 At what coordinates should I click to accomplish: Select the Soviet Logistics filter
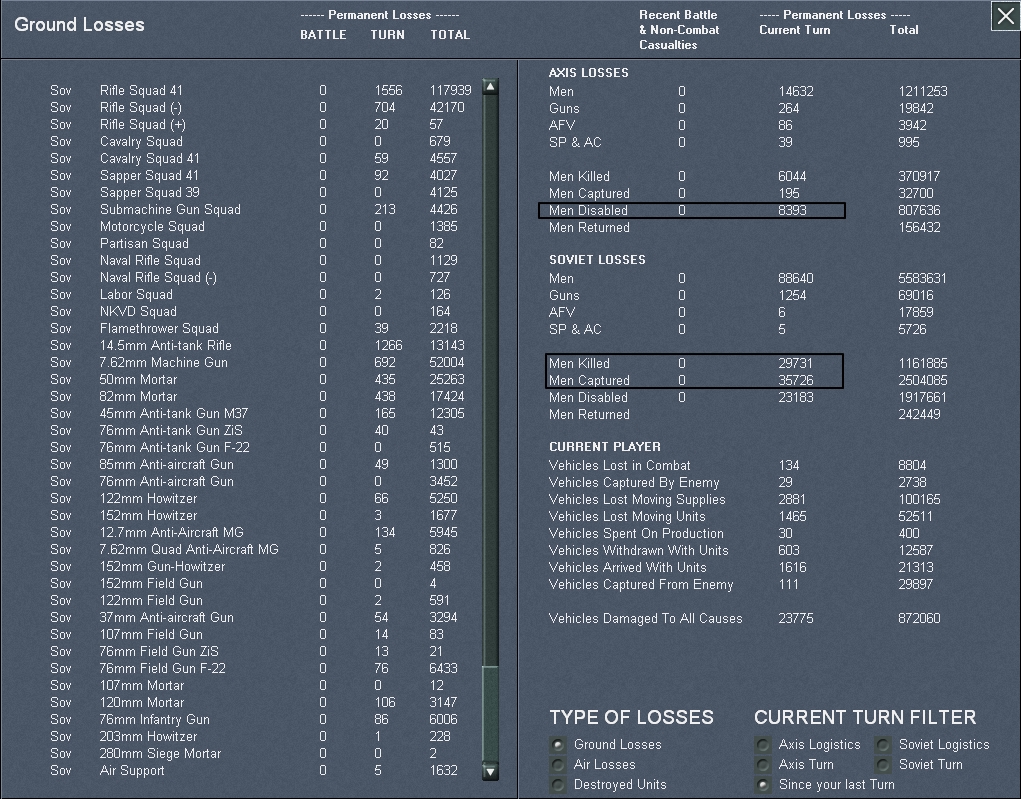883,744
